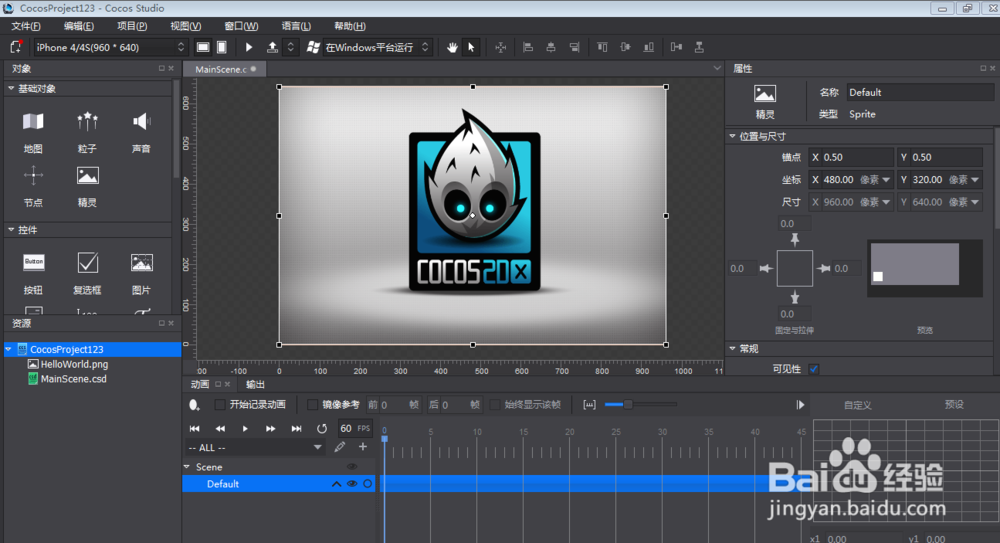Choose the arrow selection tool
The width and height of the screenshot is (1000, 543).
point(471,47)
